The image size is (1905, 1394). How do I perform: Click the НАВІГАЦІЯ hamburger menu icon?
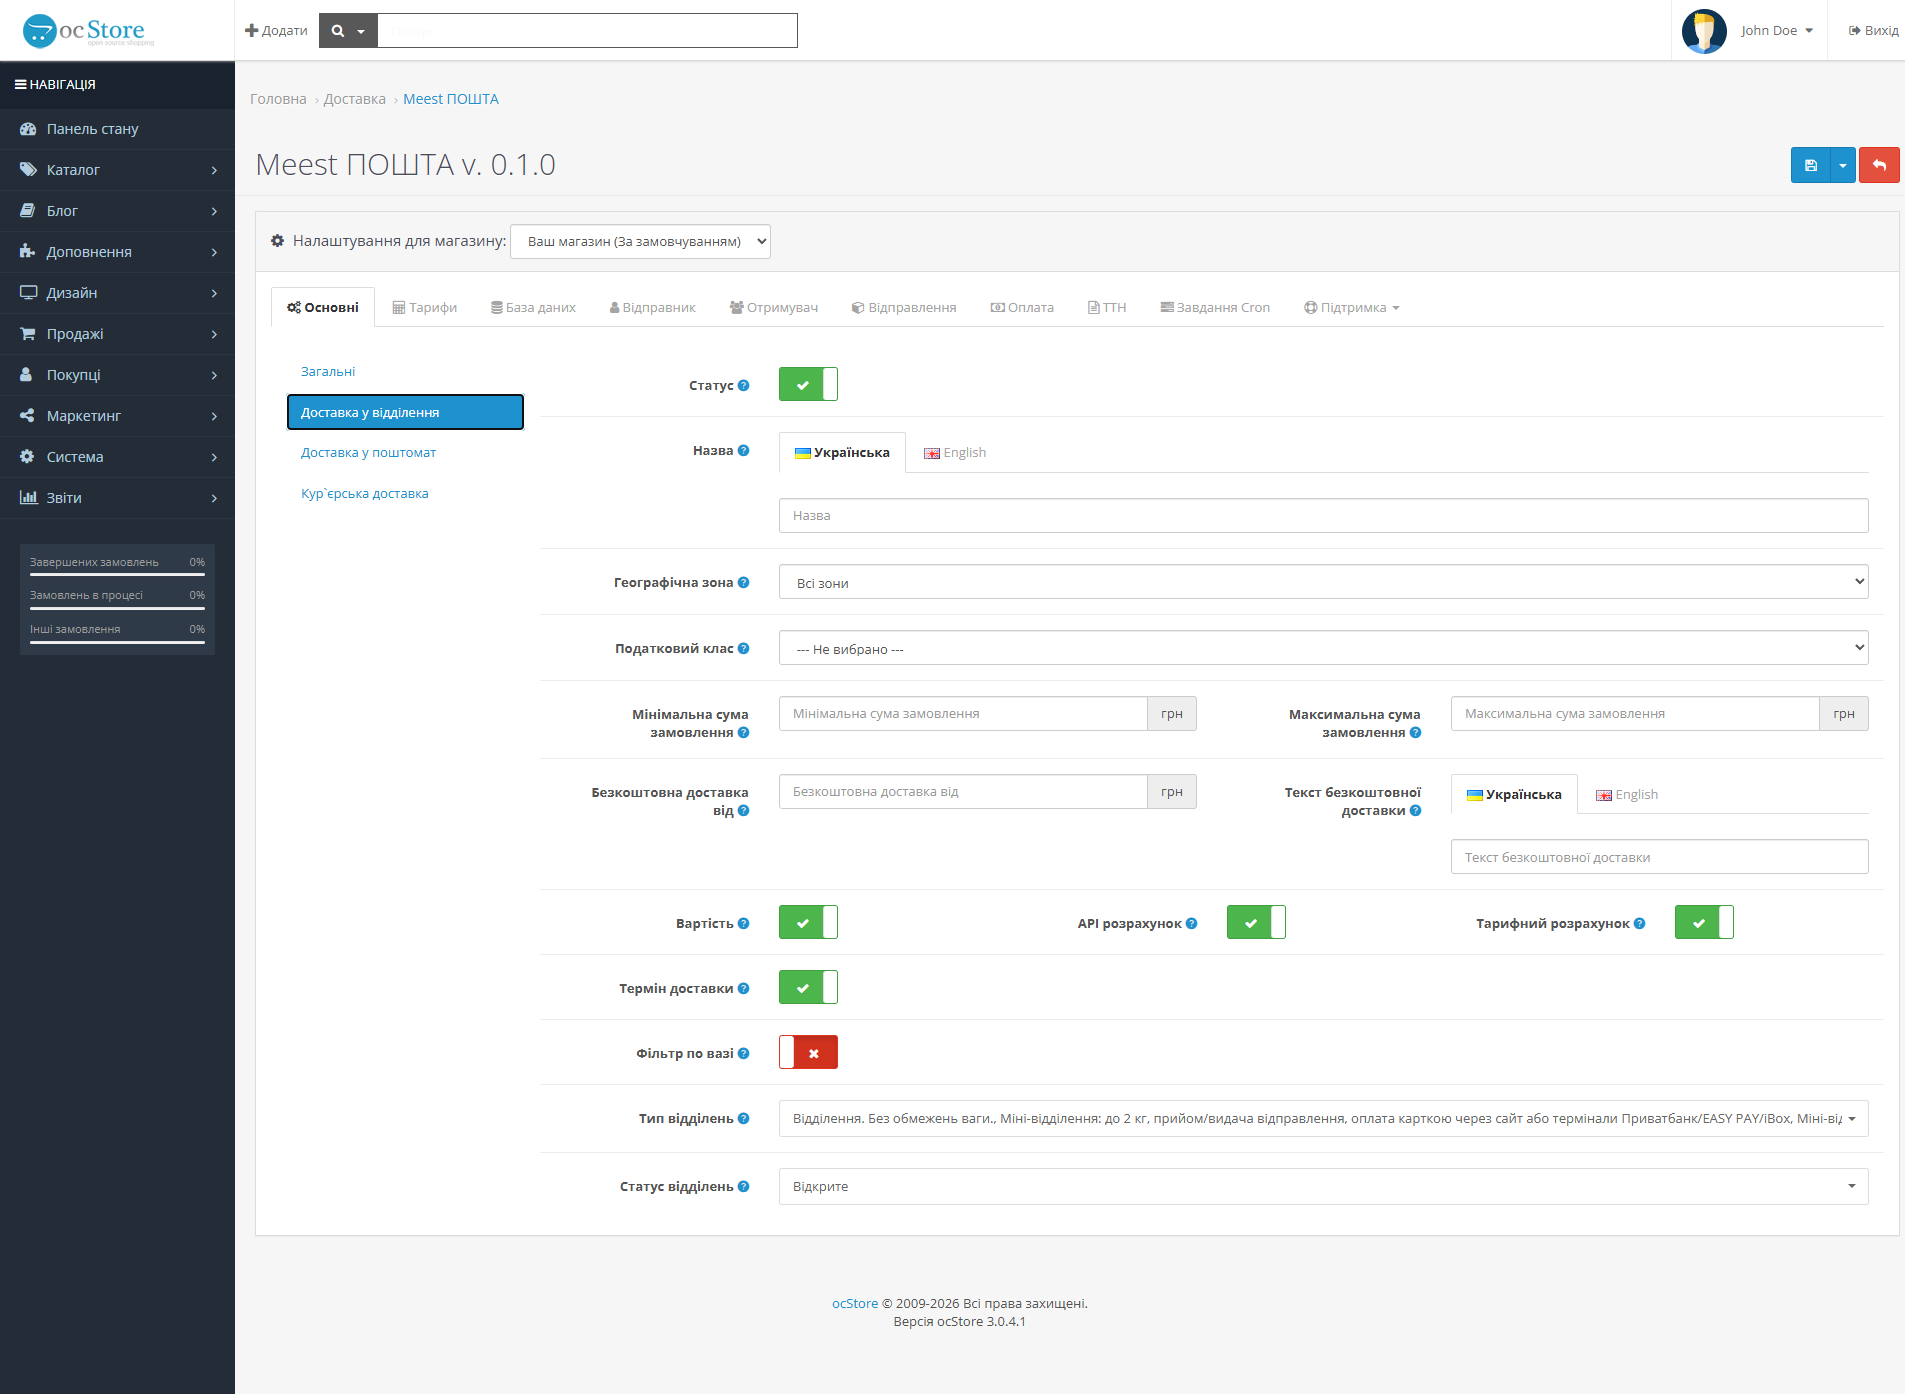click(x=20, y=85)
